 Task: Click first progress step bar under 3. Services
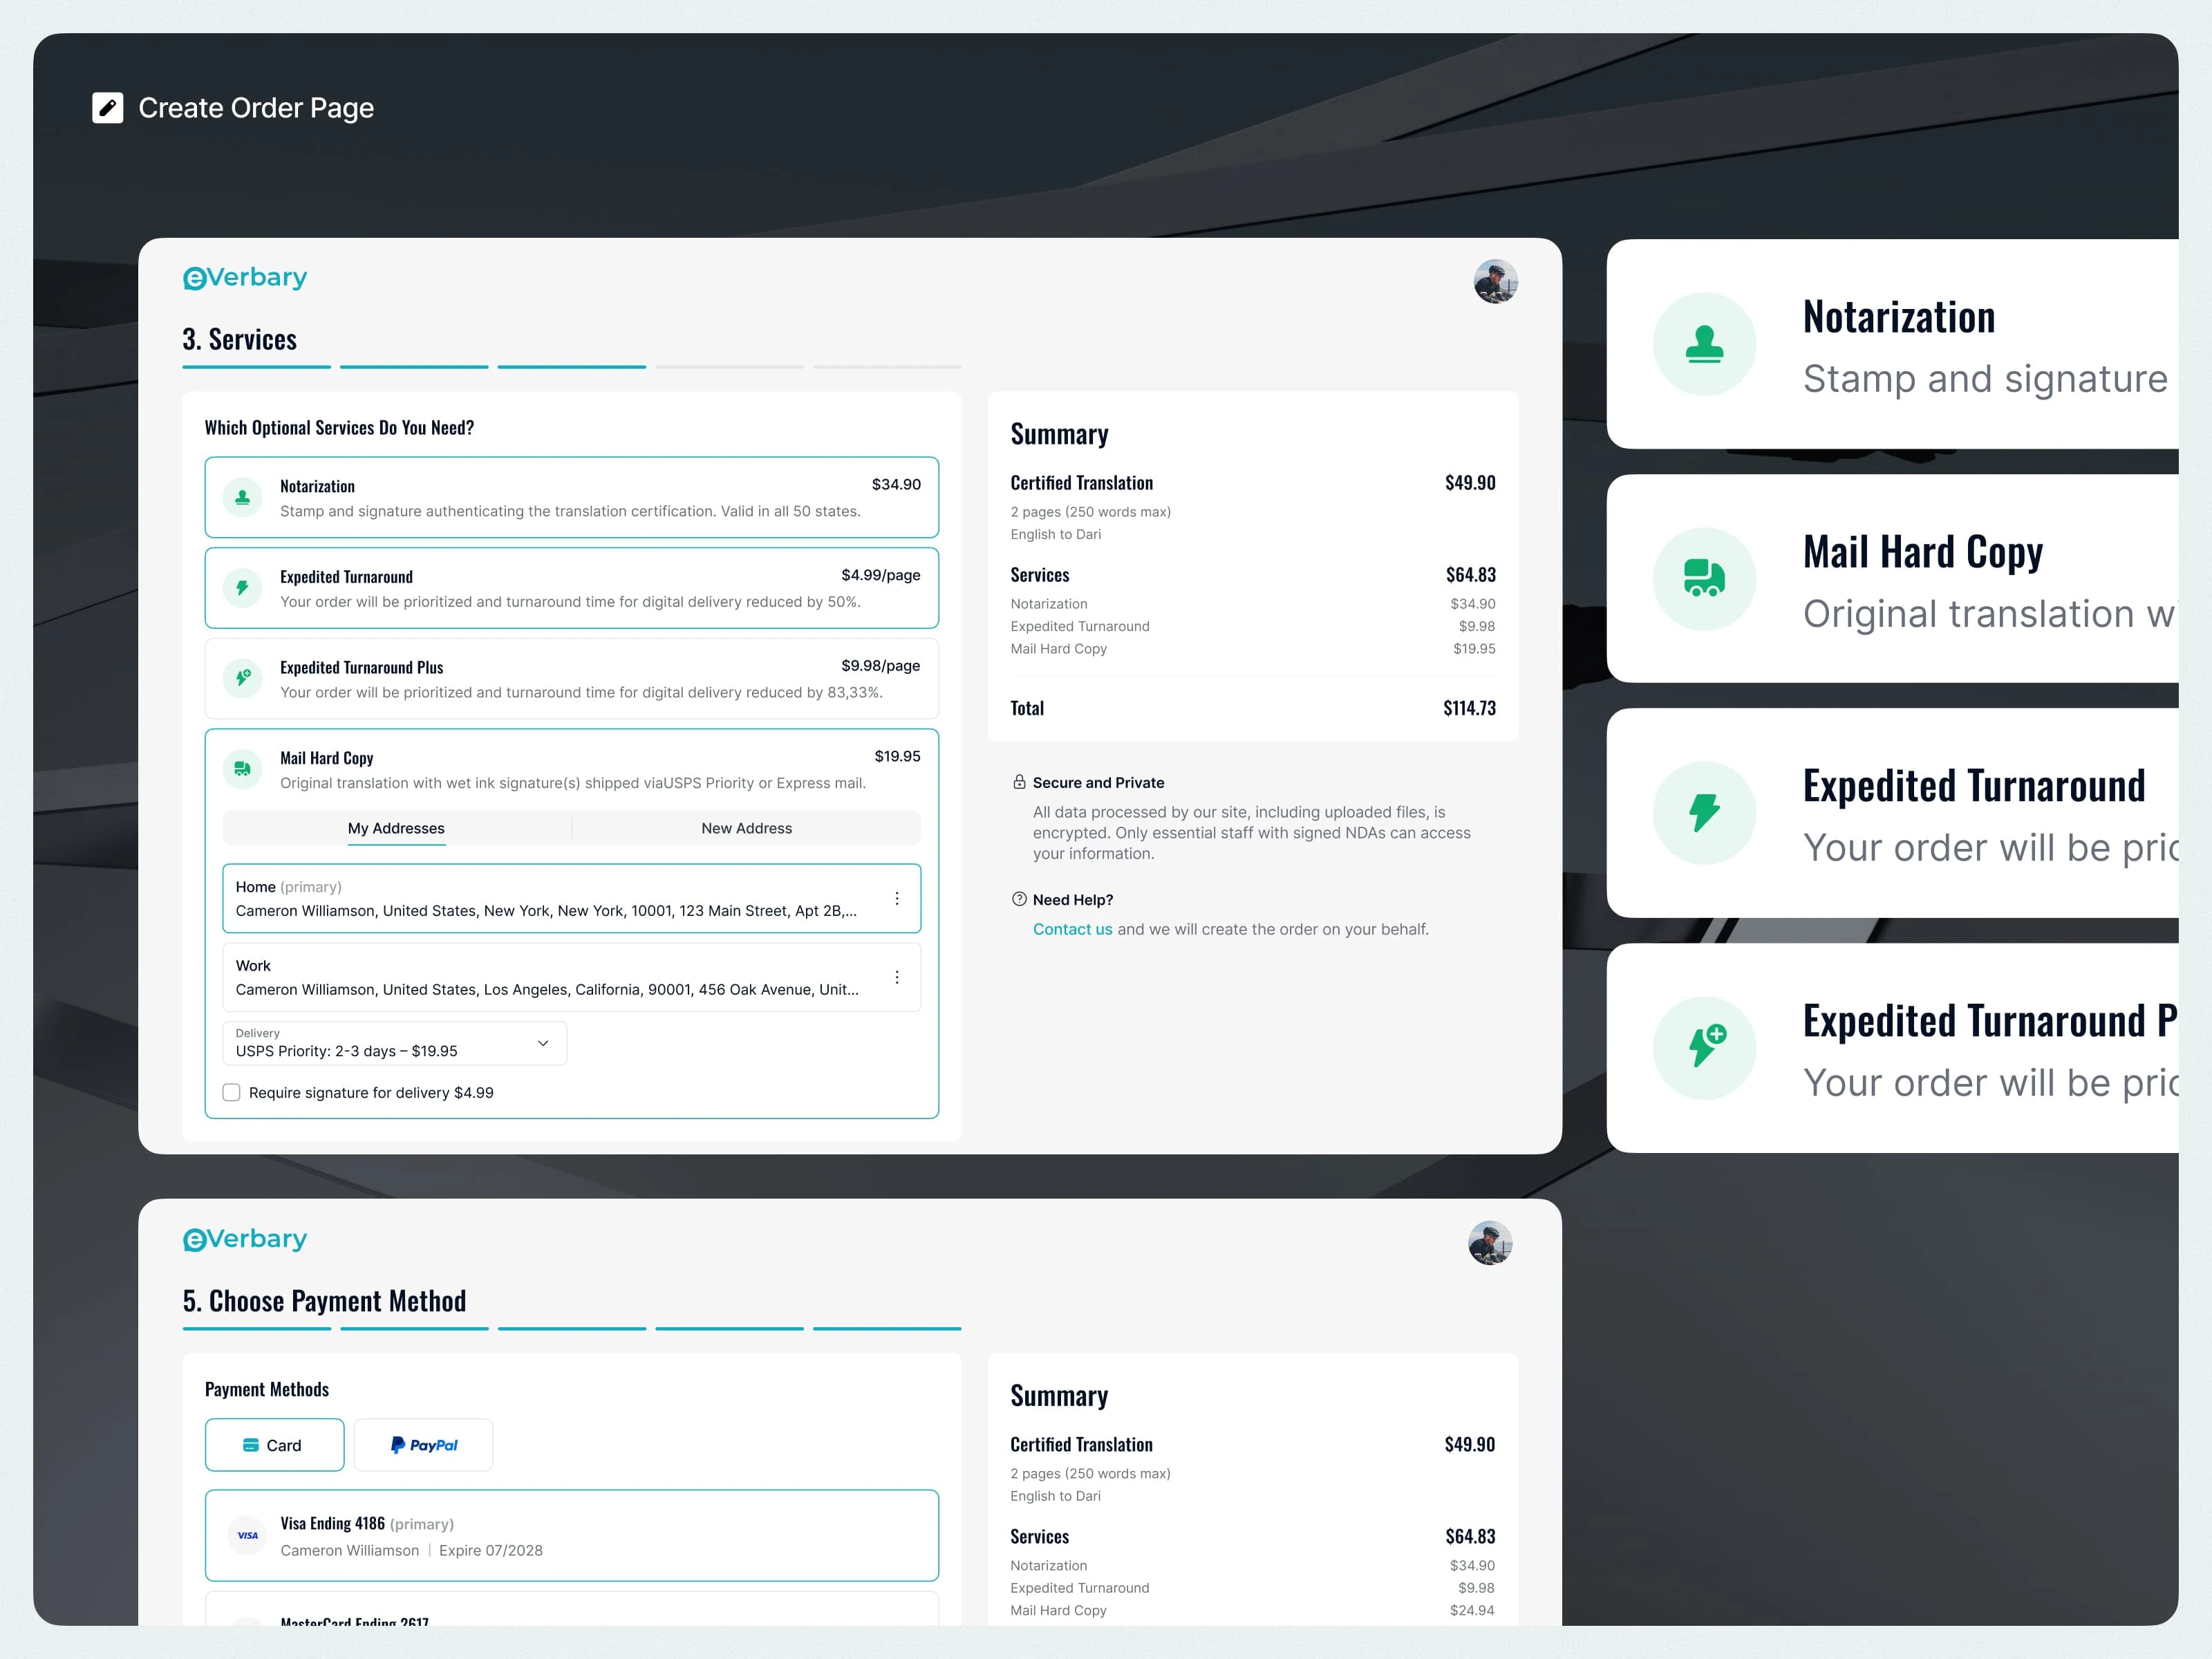[x=256, y=367]
